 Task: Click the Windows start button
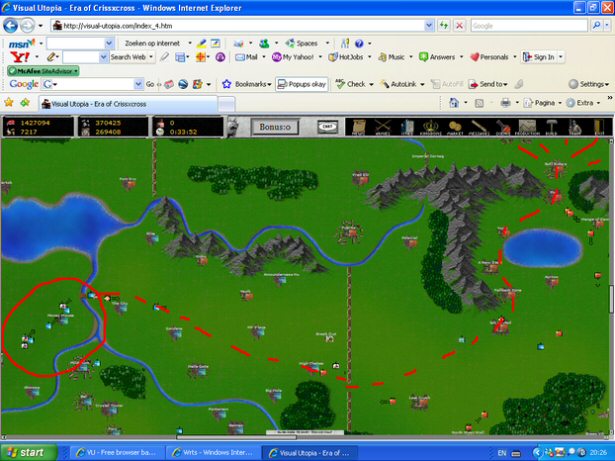coord(28,452)
